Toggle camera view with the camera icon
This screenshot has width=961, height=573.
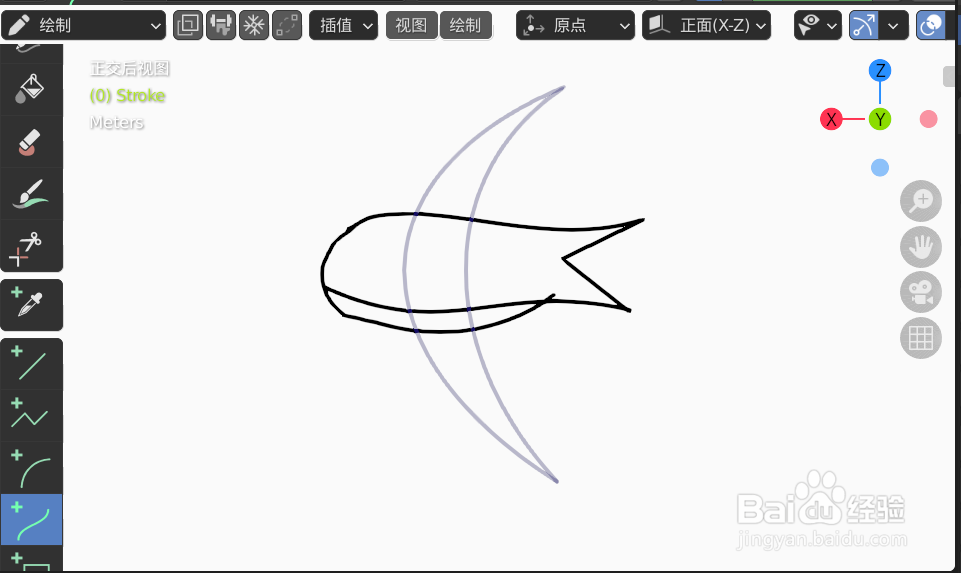[921, 292]
